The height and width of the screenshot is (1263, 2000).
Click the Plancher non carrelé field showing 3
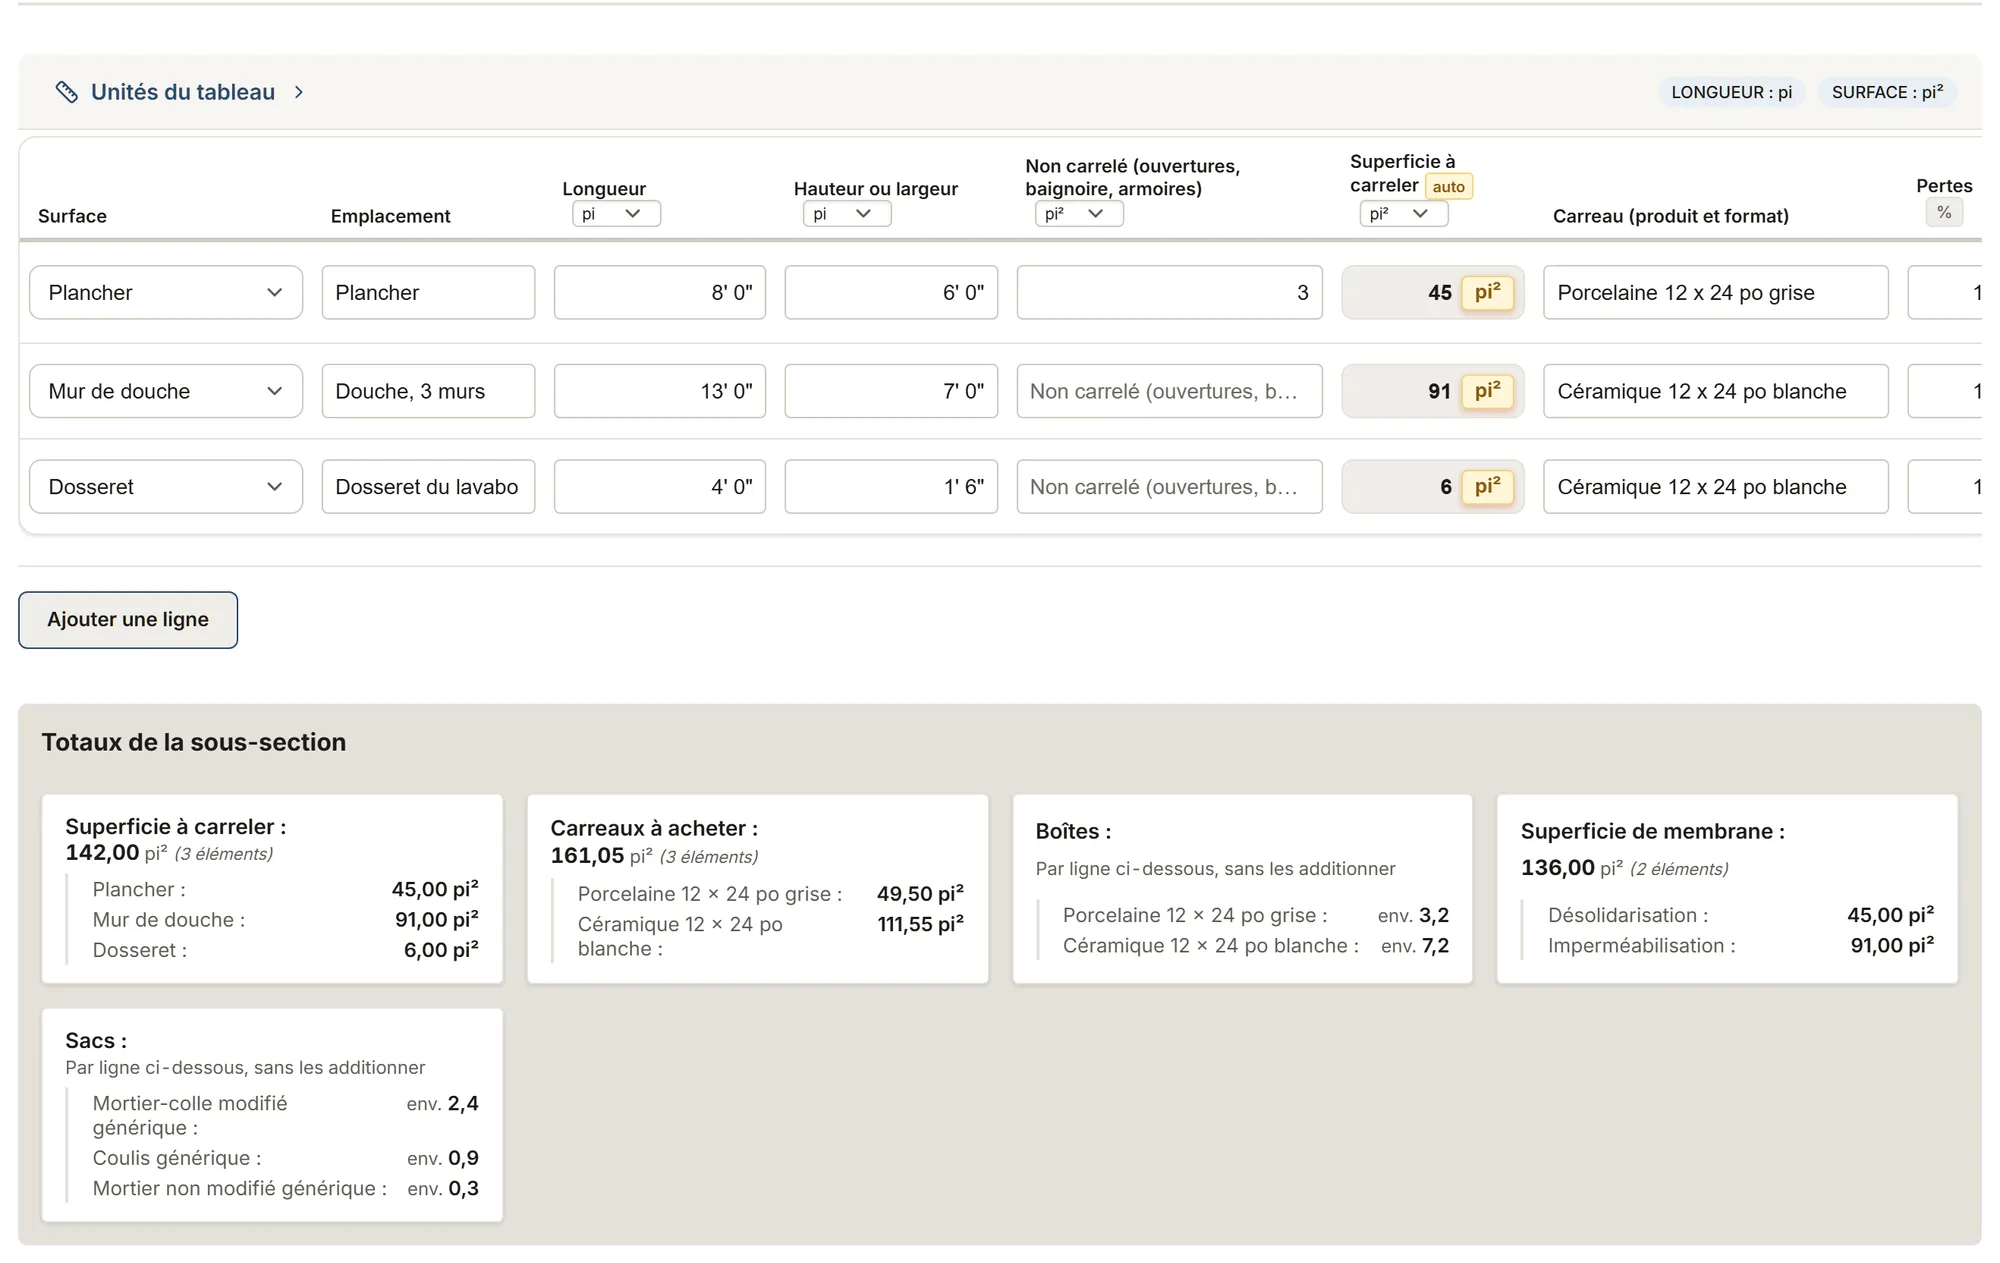1169,293
